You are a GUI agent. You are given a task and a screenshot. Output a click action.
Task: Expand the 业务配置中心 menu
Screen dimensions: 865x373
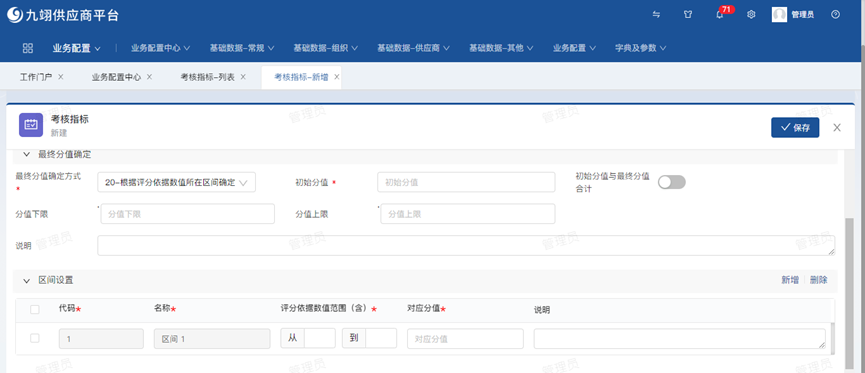click(161, 48)
